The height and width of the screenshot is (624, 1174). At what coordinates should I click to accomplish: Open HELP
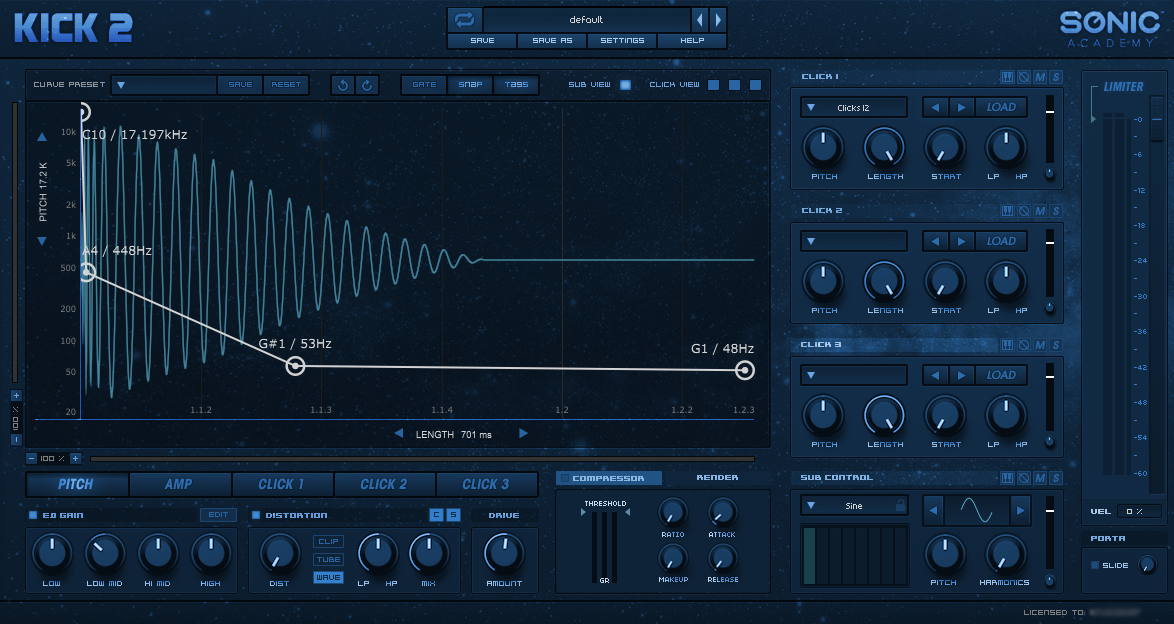click(692, 40)
